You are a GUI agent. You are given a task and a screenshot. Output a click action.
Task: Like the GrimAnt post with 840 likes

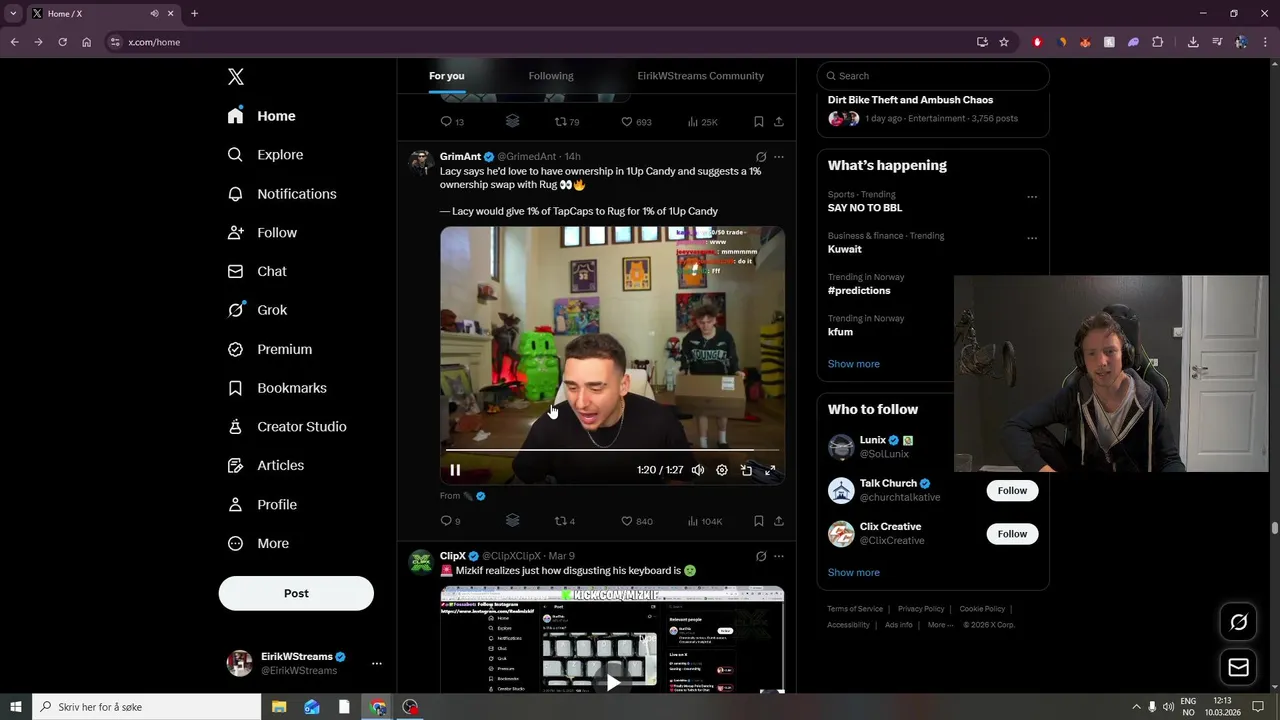tap(637, 521)
